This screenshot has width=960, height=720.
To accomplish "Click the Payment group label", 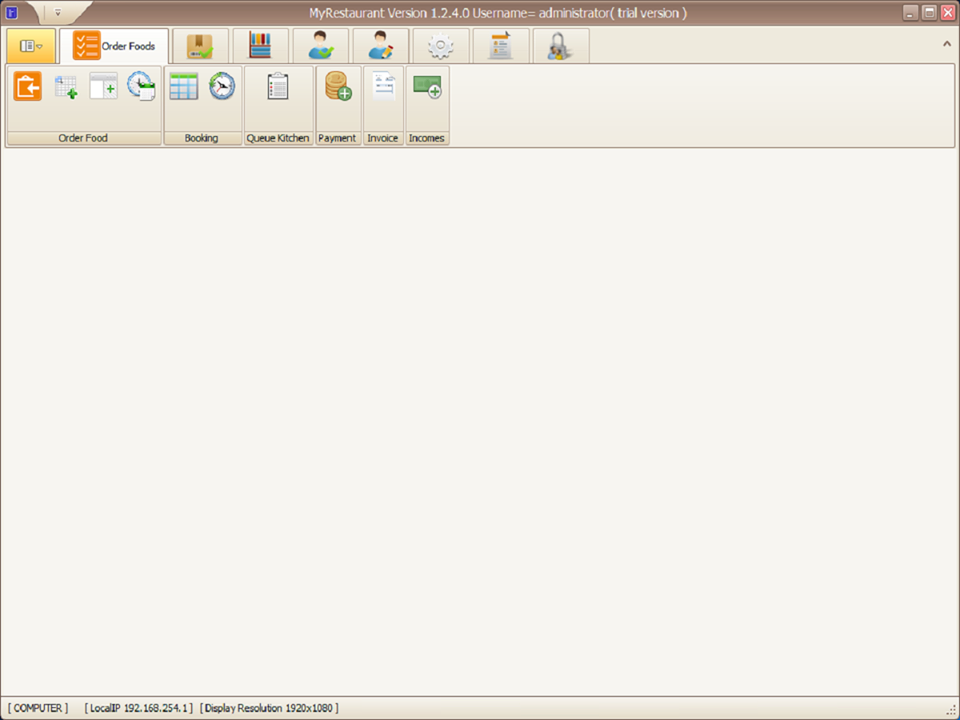I will [x=337, y=138].
